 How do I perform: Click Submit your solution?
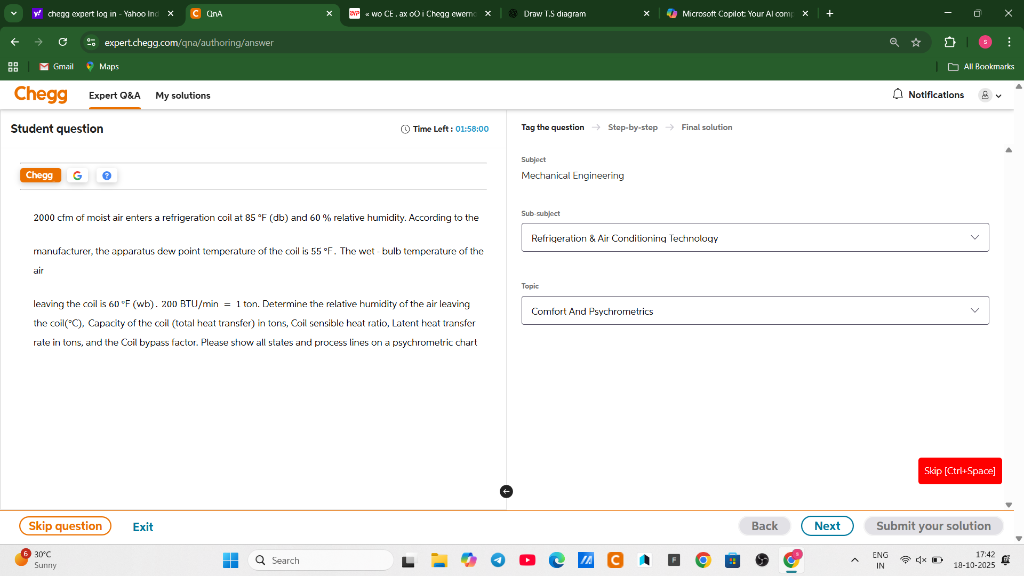[933, 526]
